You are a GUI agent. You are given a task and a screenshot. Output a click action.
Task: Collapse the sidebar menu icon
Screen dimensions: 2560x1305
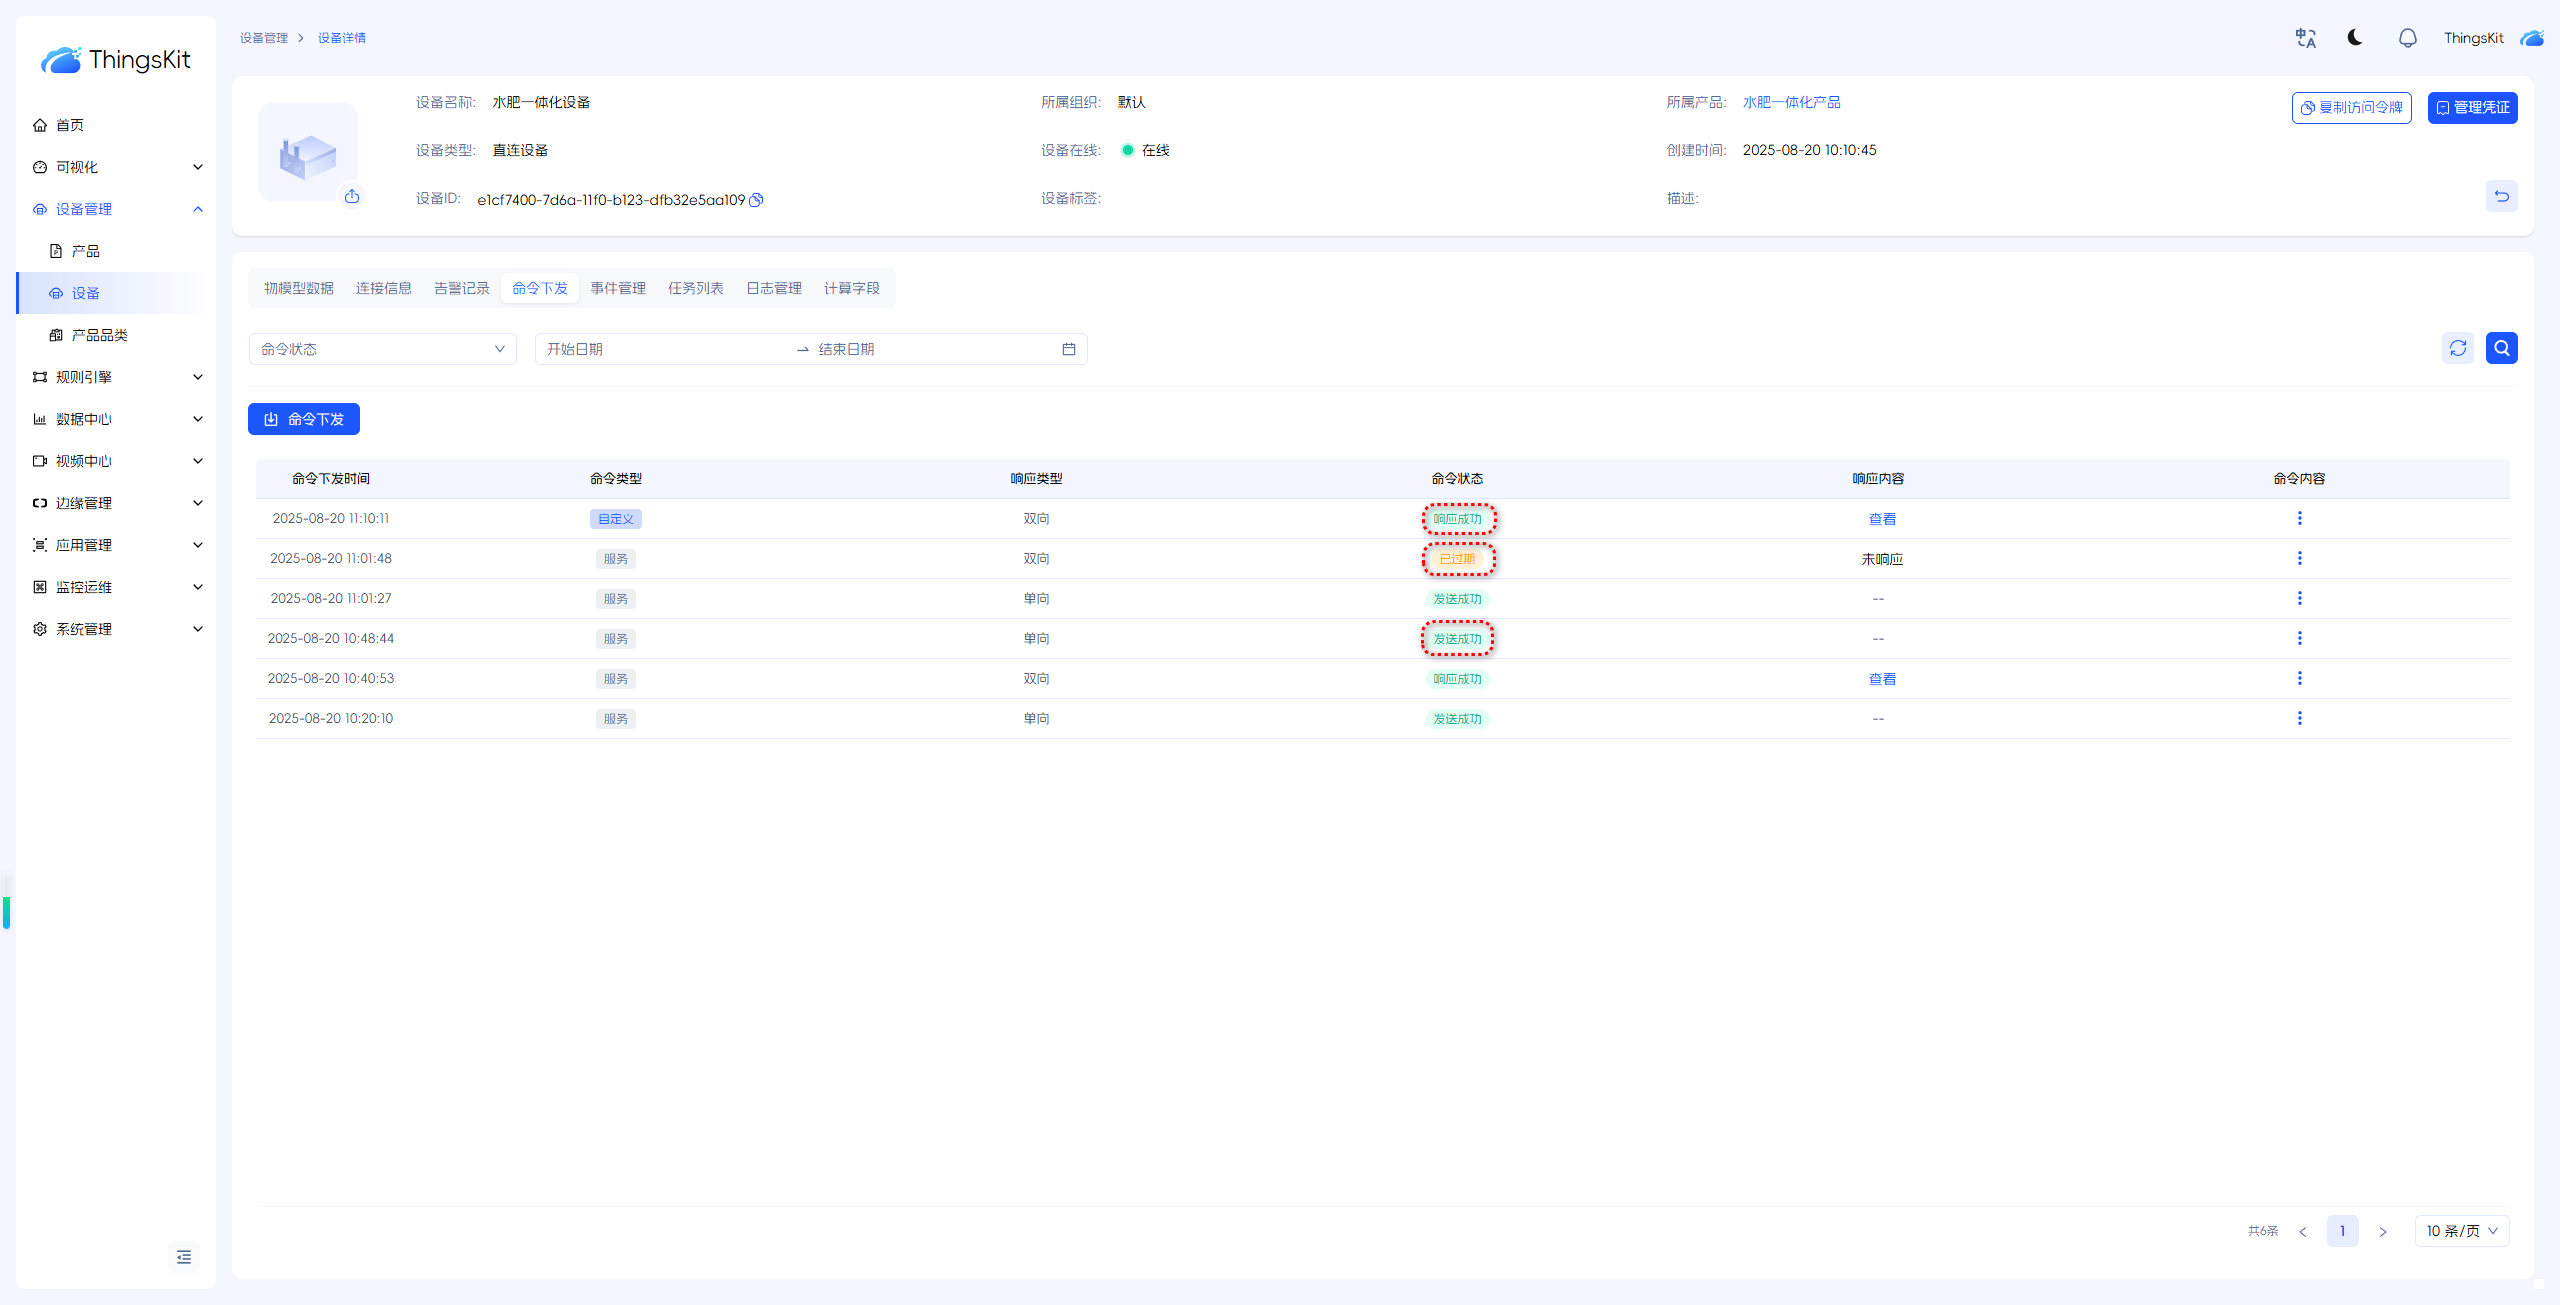184,1257
